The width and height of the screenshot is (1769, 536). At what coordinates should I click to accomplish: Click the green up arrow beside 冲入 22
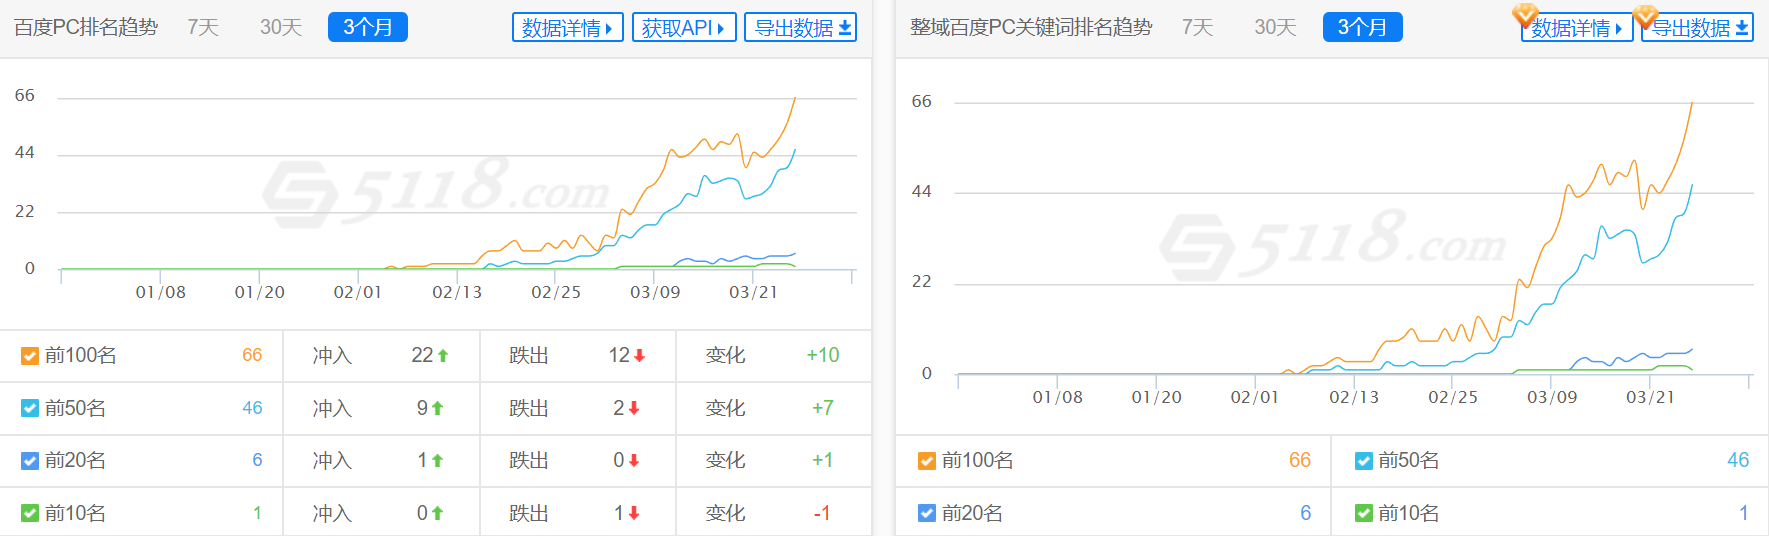443,356
